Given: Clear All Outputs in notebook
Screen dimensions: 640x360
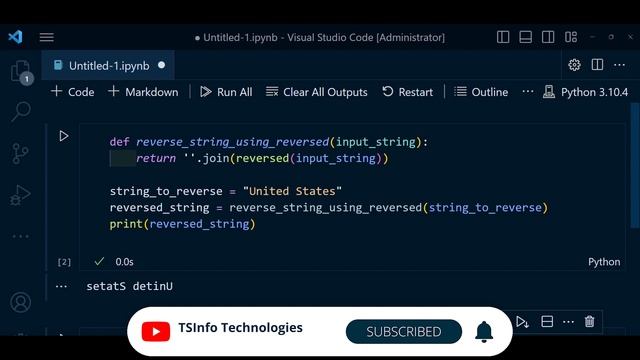Looking at the screenshot, I should pyautogui.click(x=317, y=92).
